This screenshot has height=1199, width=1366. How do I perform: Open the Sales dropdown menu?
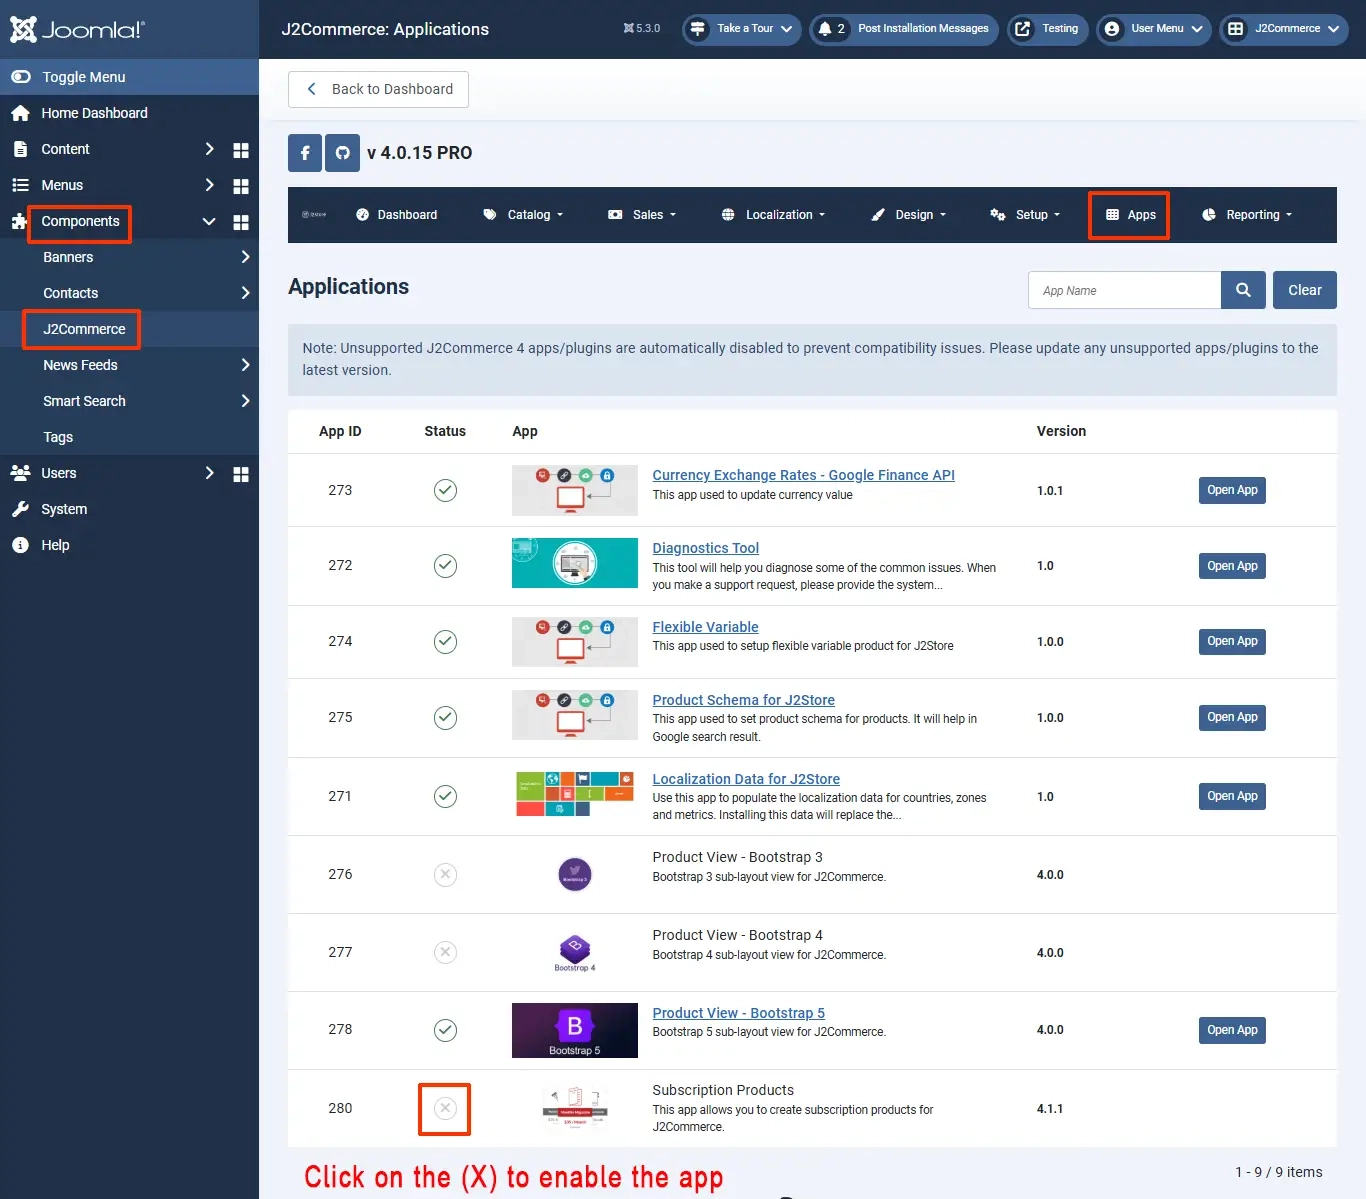[642, 215]
